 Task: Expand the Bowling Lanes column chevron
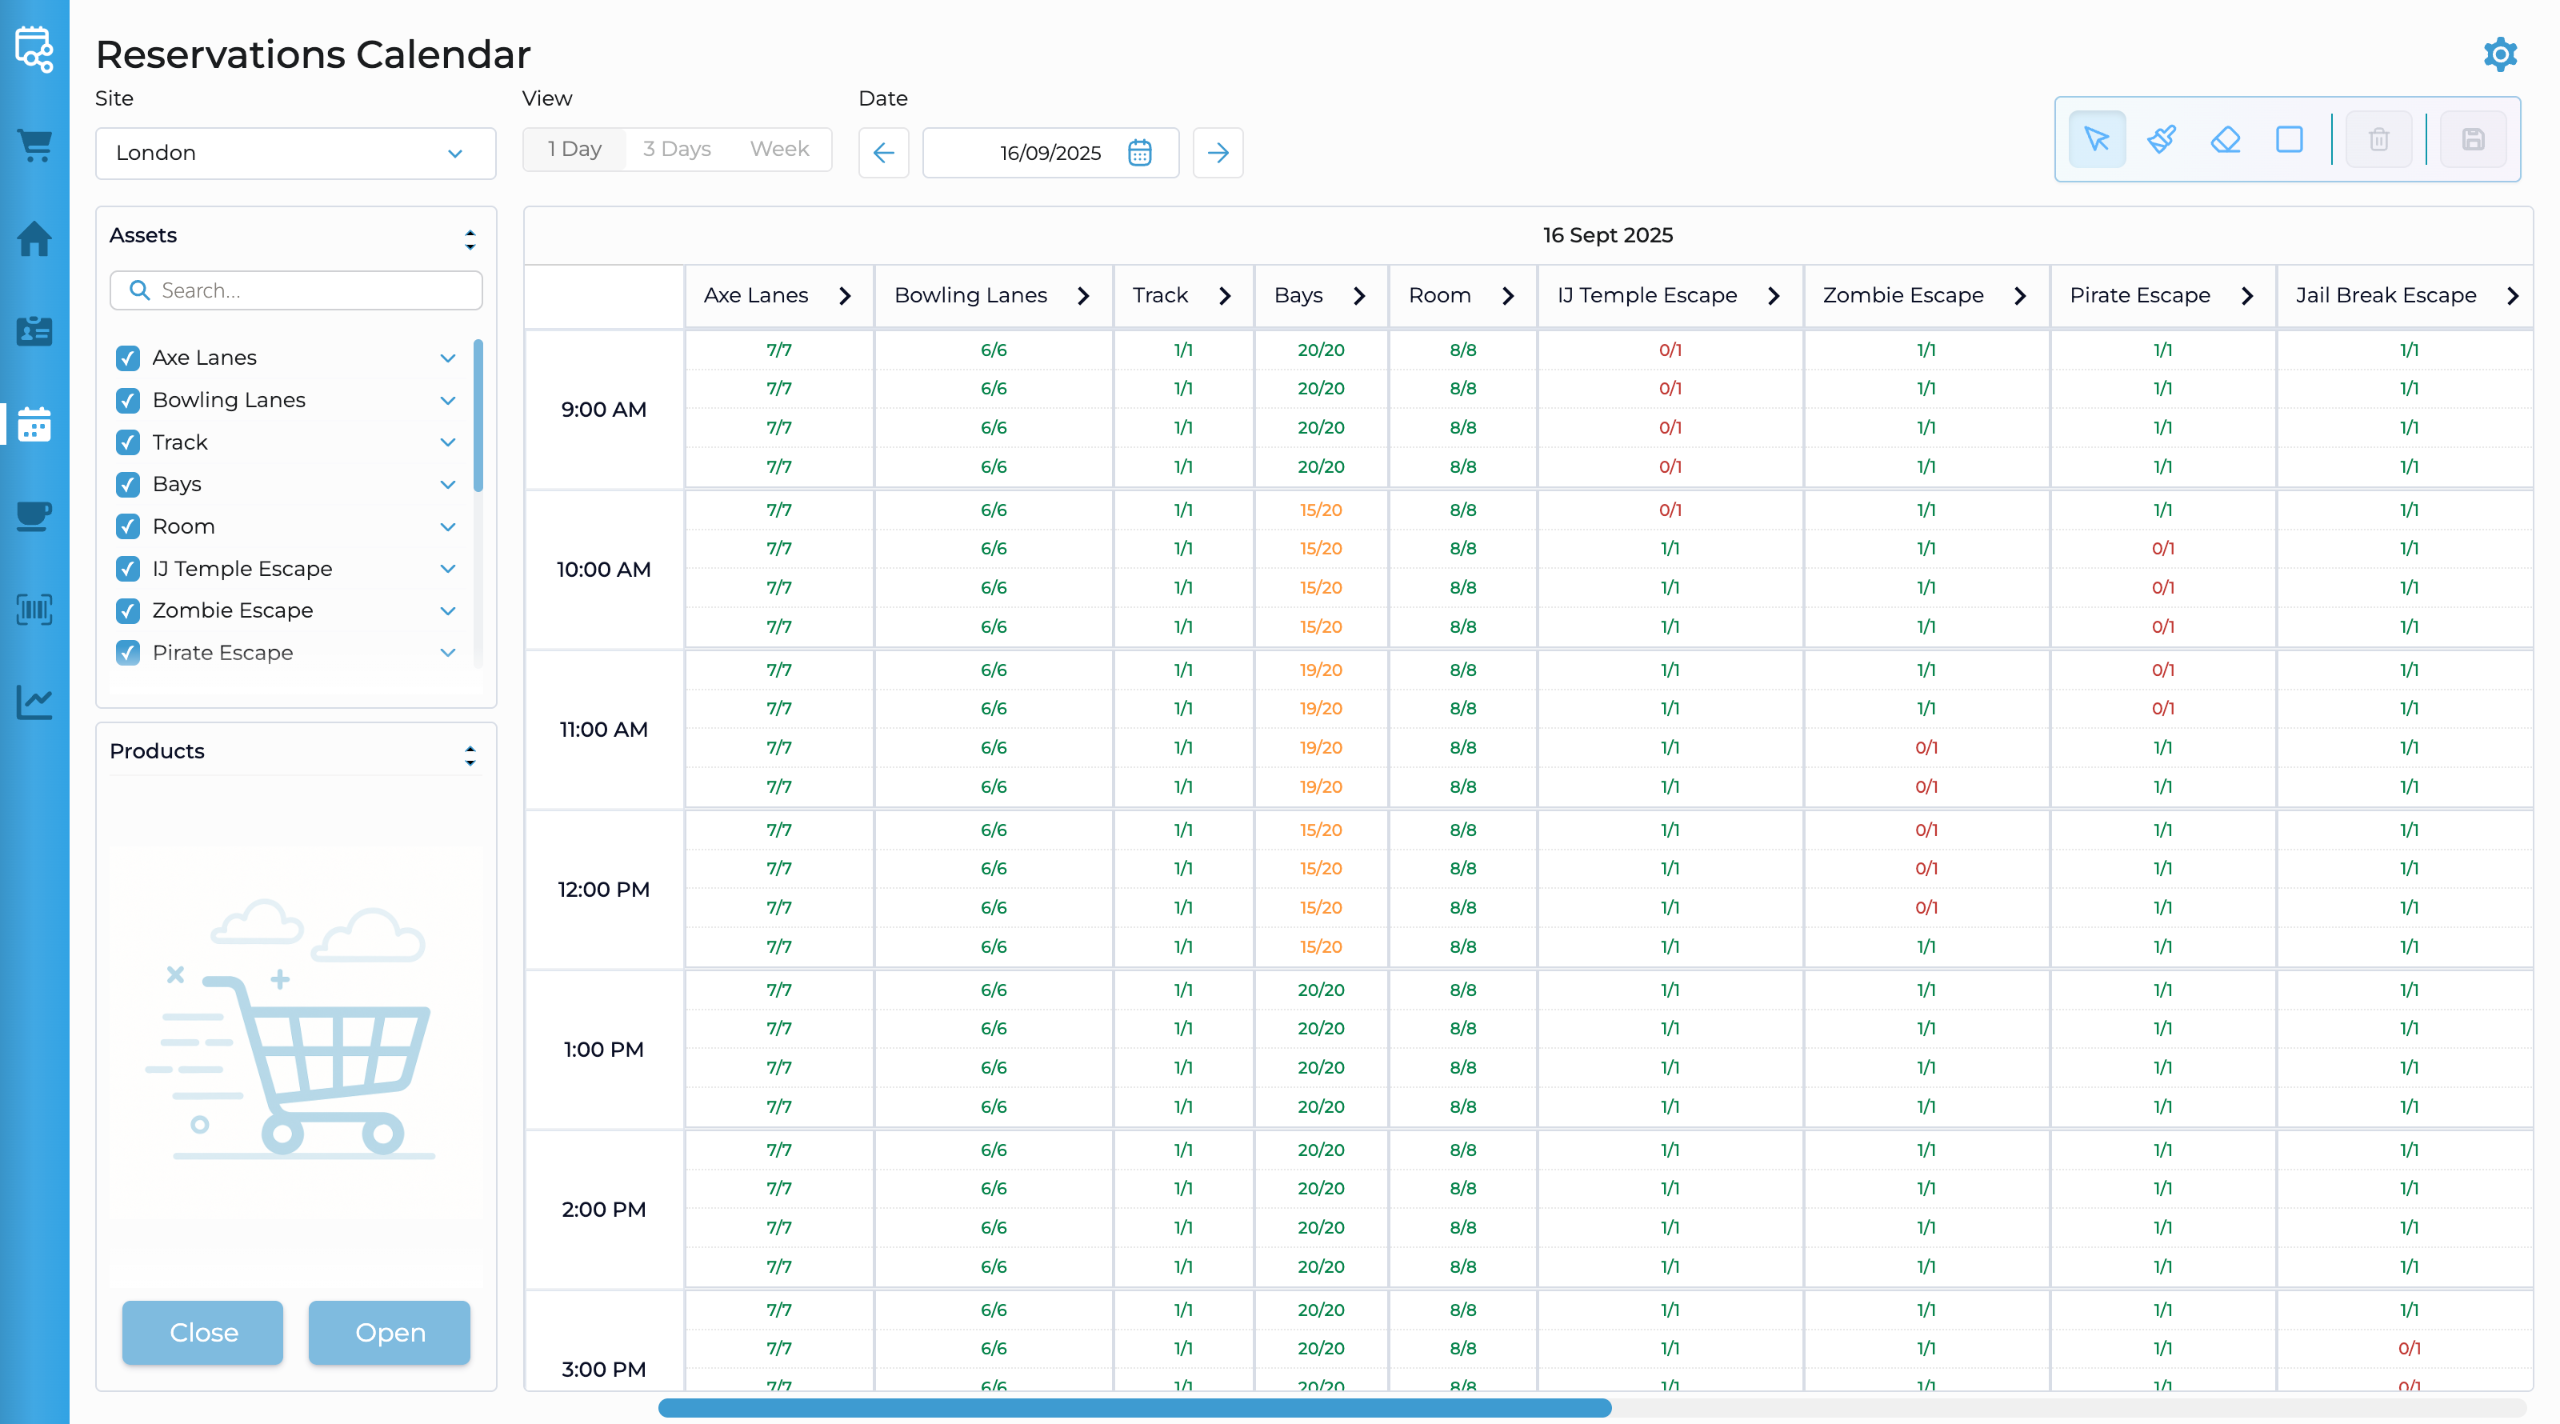(x=1083, y=296)
